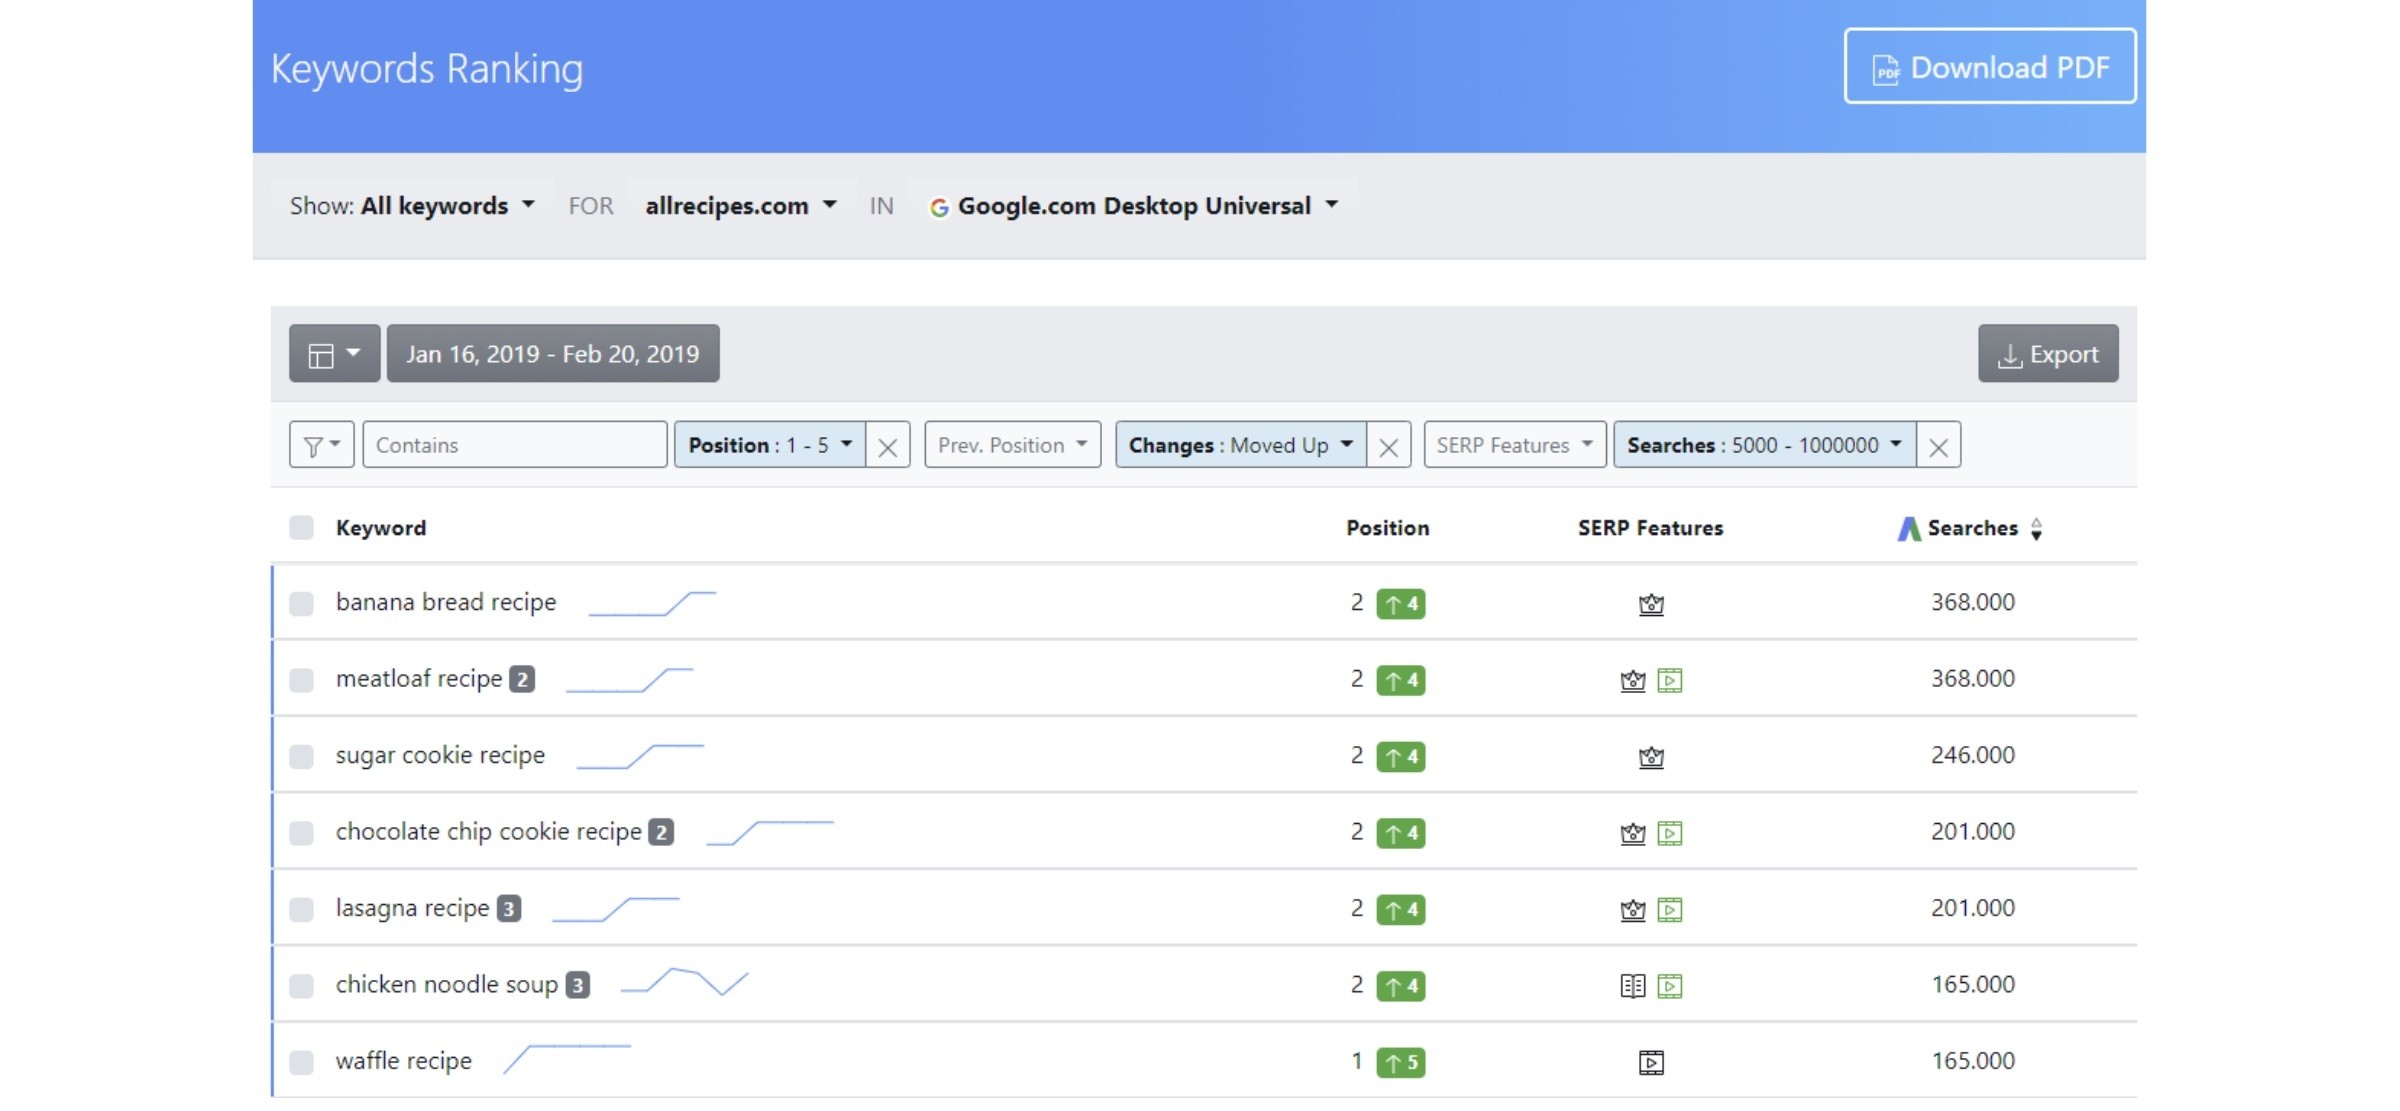Check the sugar cookie recipe row checkbox

(x=301, y=756)
